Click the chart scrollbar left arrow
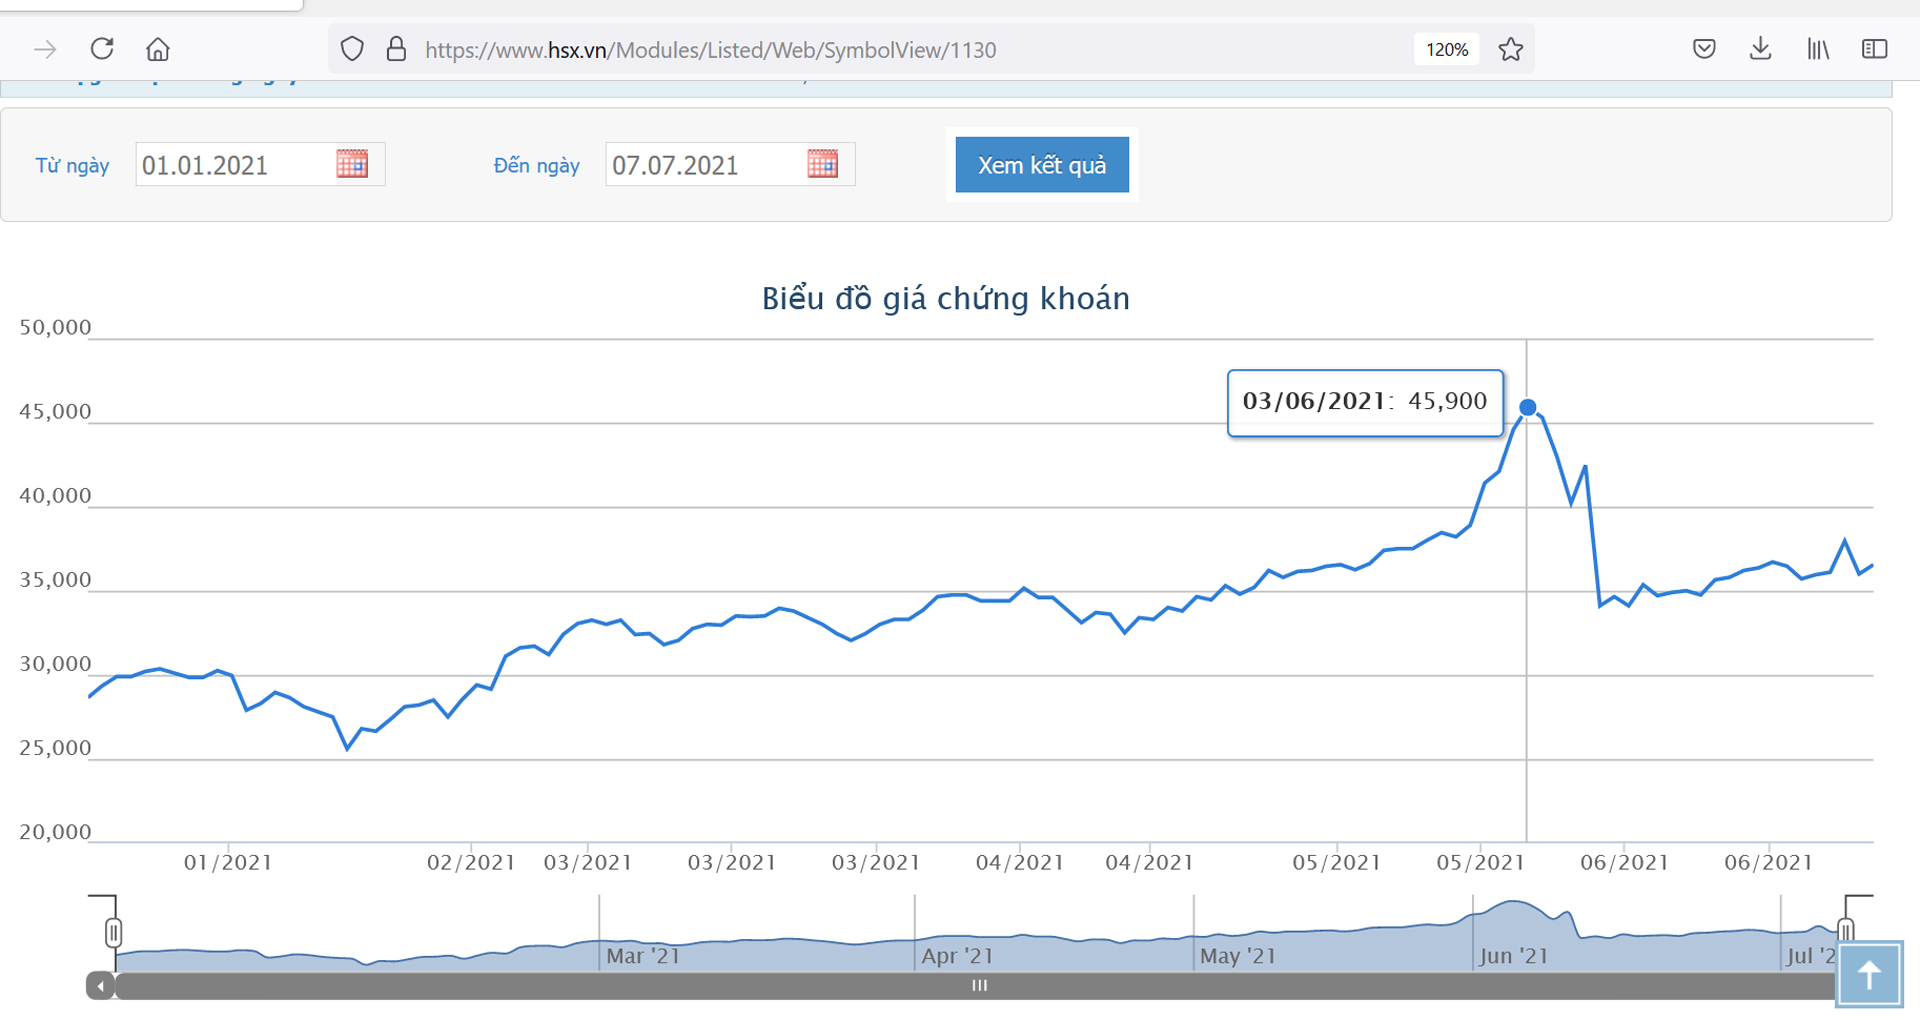 click(100, 986)
